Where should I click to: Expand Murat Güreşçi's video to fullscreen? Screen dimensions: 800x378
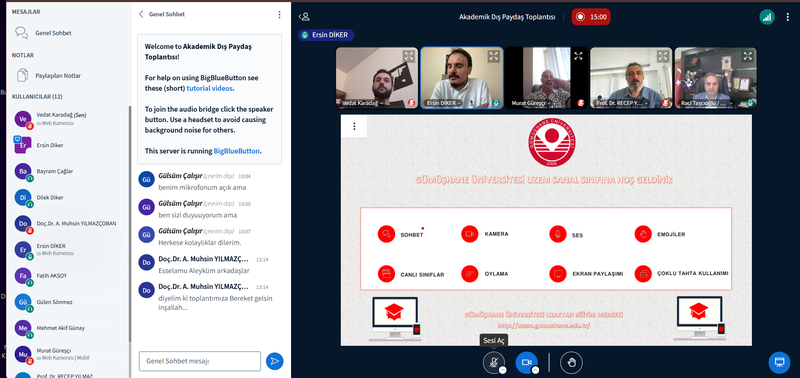578,56
